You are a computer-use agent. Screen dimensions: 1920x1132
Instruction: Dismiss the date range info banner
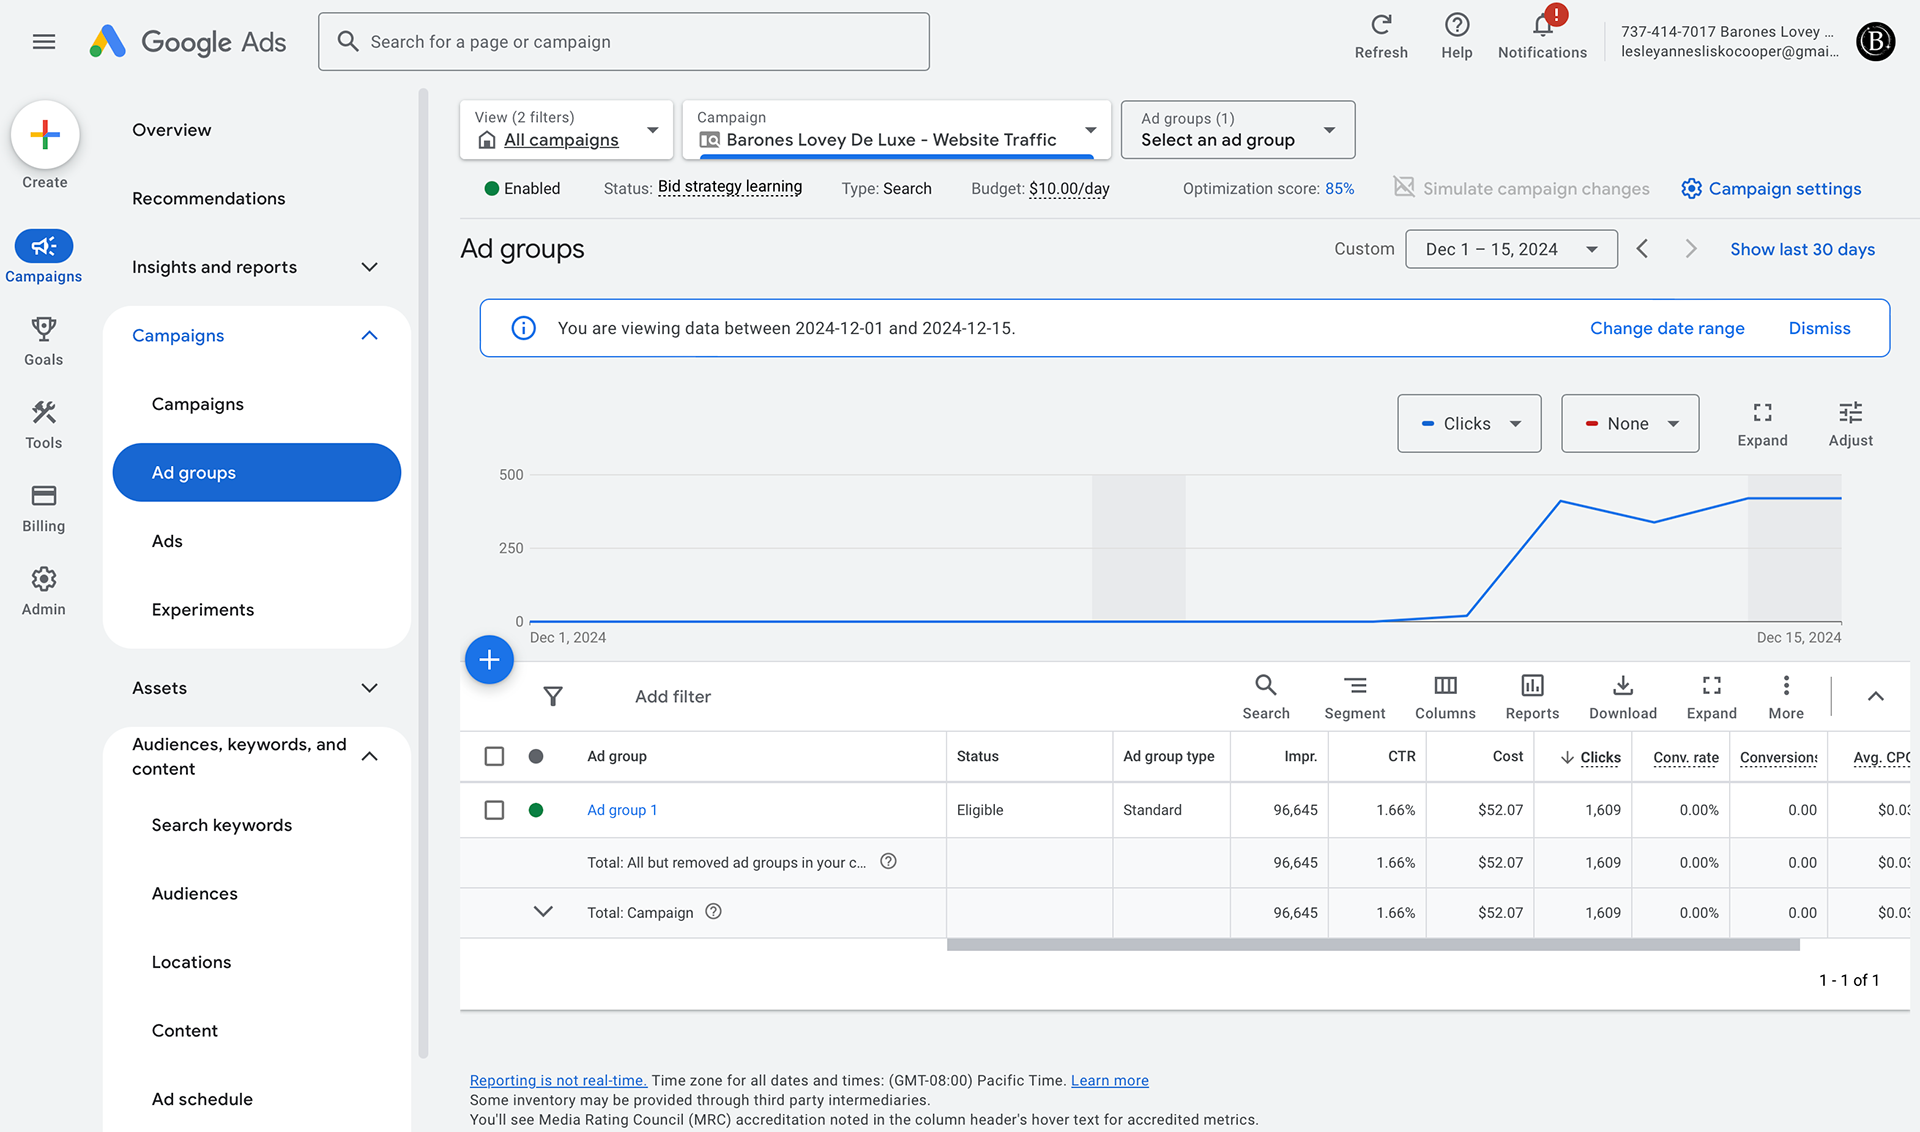tap(1818, 328)
